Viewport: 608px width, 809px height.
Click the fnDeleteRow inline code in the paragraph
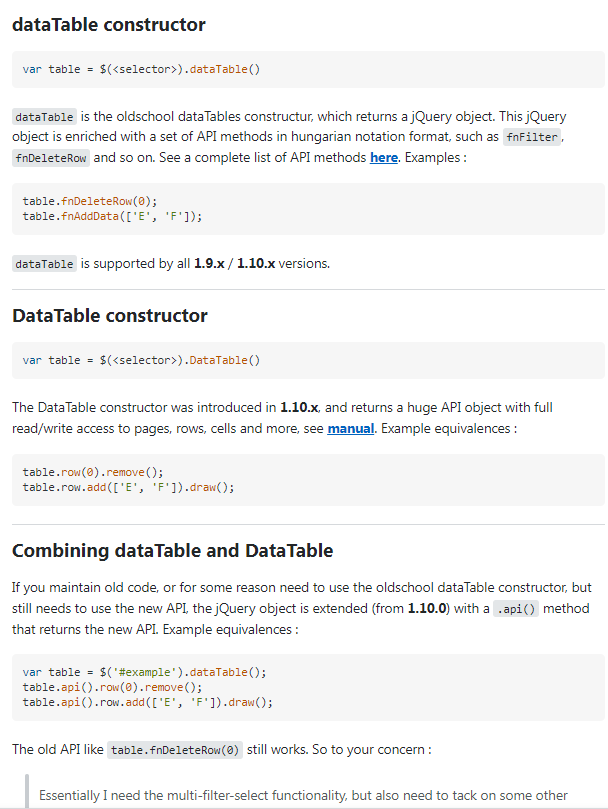pyautogui.click(x=51, y=158)
